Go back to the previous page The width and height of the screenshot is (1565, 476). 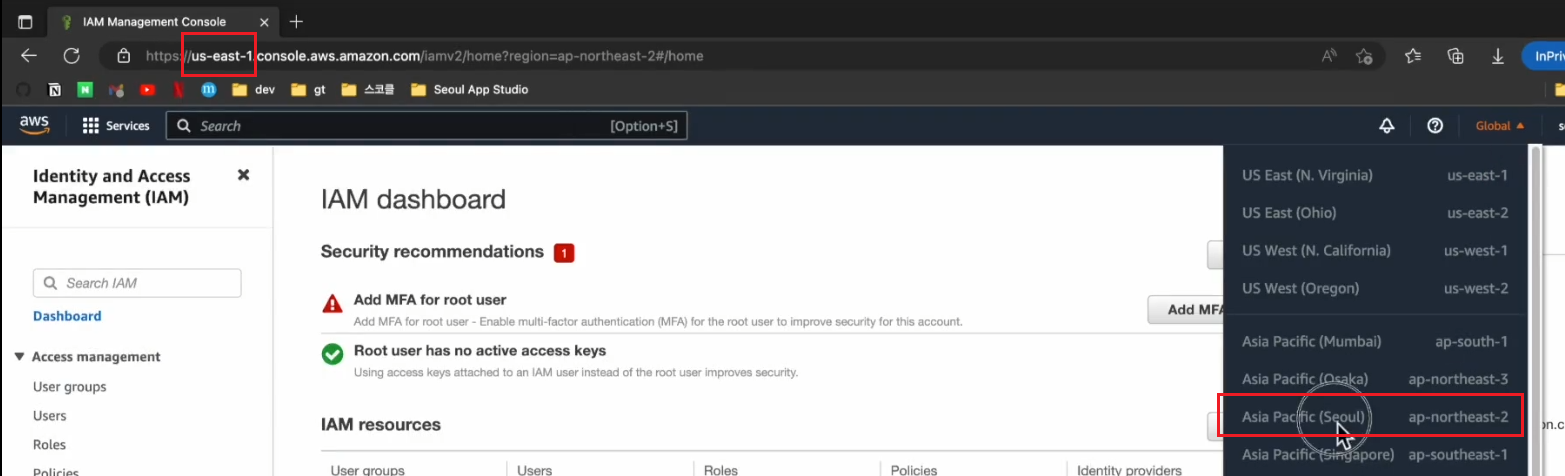click(x=29, y=56)
